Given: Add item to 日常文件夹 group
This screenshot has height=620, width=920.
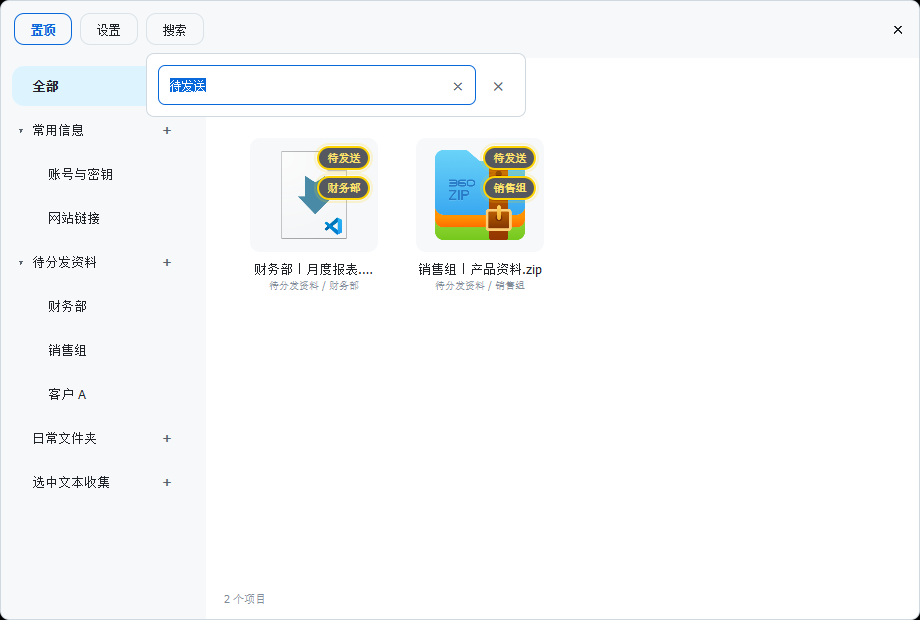Looking at the screenshot, I should 167,438.
